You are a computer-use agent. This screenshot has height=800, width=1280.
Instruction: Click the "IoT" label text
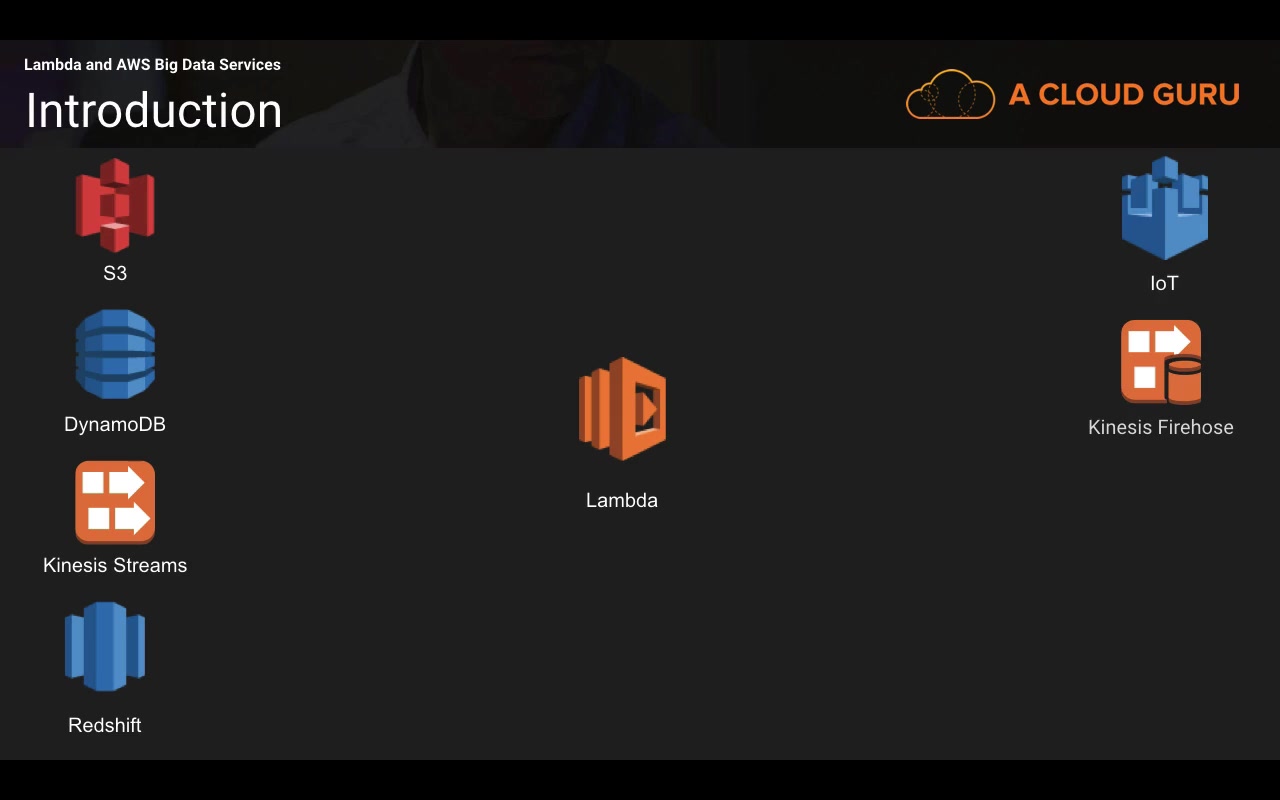[x=1164, y=283]
